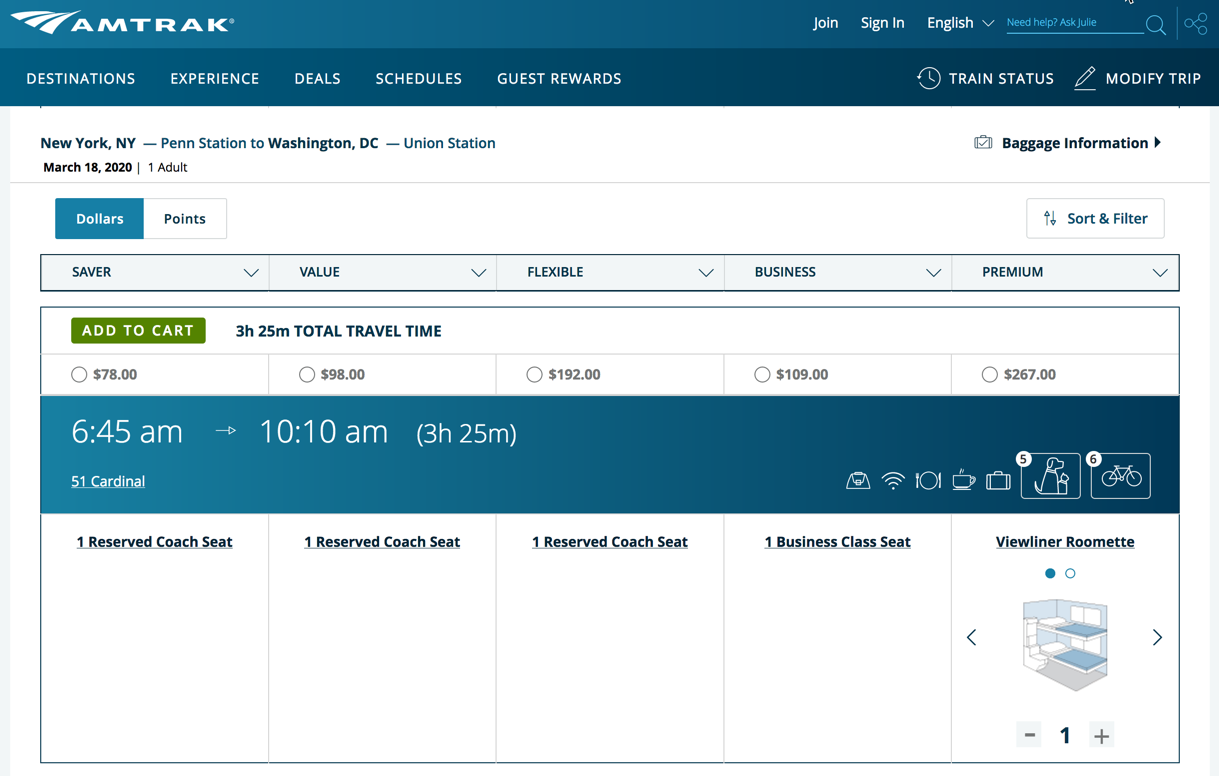
Task: Increase Viewliner Roomette quantity with plus stepper
Action: click(1101, 734)
